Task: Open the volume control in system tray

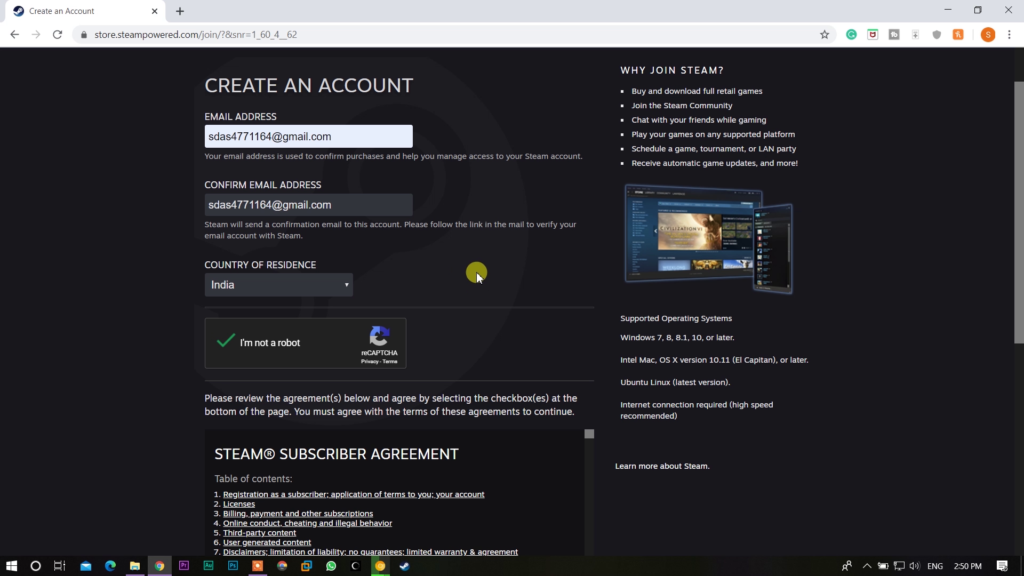Action: click(x=914, y=566)
